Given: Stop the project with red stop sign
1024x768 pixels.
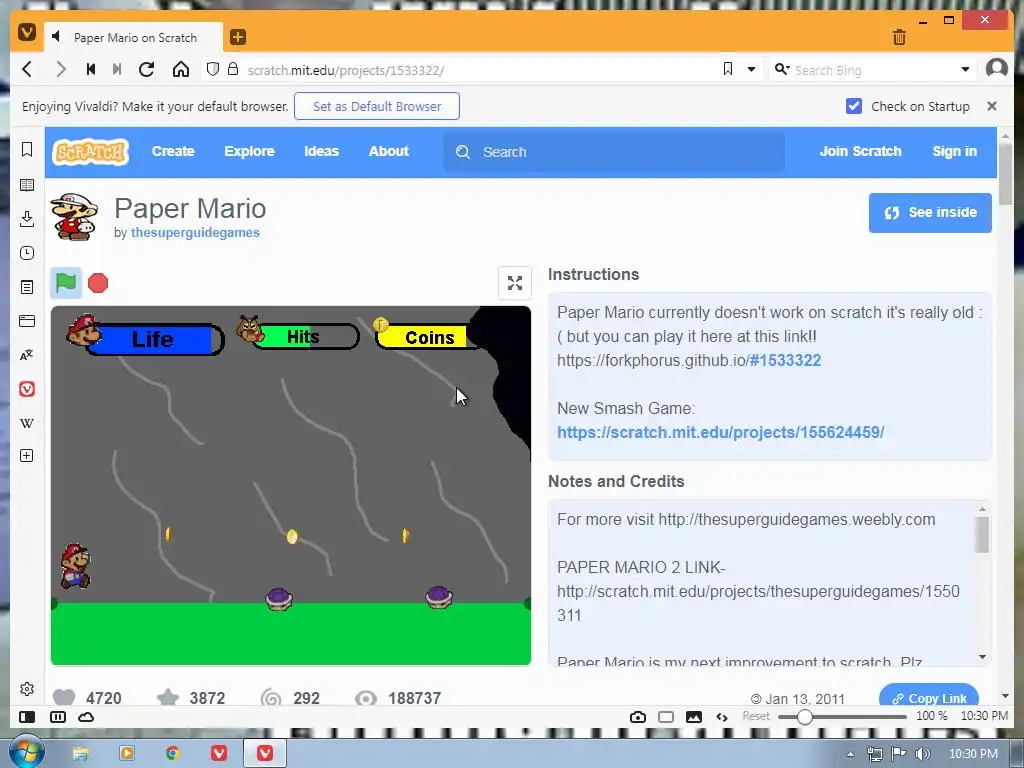Looking at the screenshot, I should point(98,283).
